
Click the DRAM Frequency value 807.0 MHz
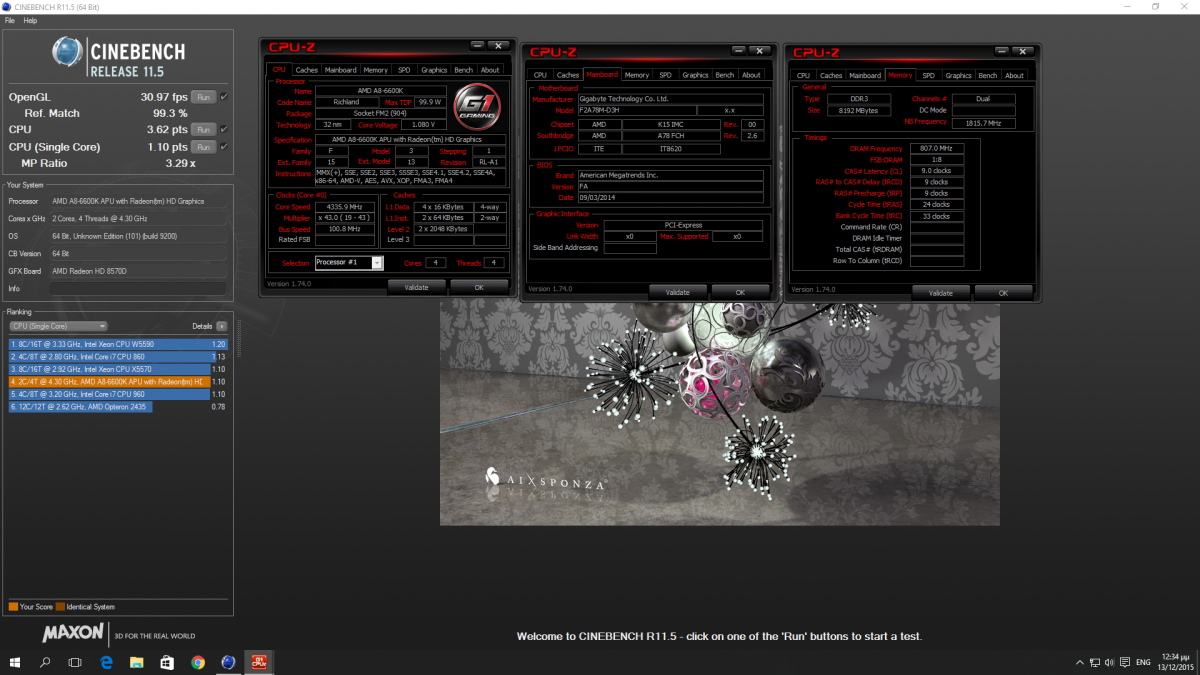[936, 148]
